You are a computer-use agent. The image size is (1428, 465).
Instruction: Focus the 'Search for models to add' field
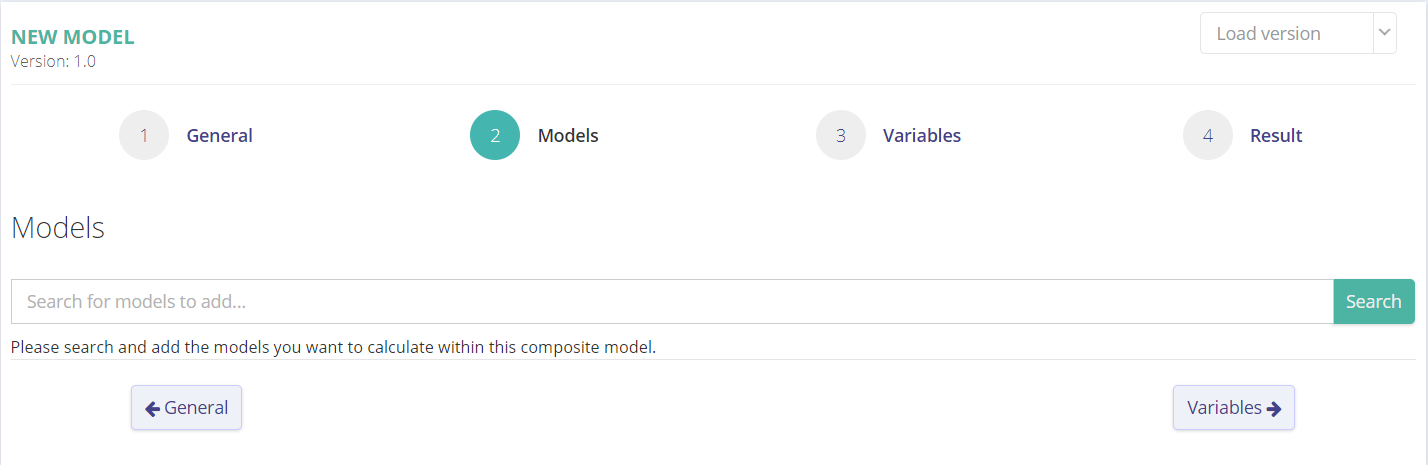[x=672, y=301]
